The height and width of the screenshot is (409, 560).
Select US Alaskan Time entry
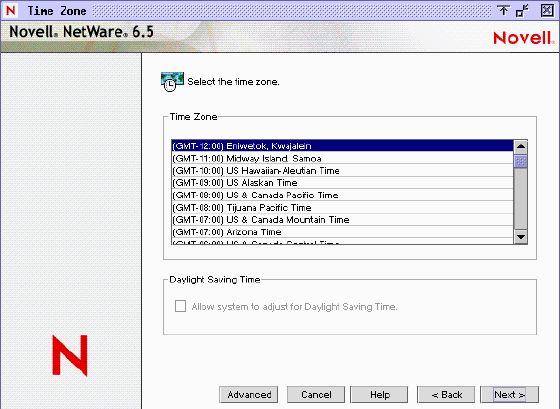pos(342,183)
